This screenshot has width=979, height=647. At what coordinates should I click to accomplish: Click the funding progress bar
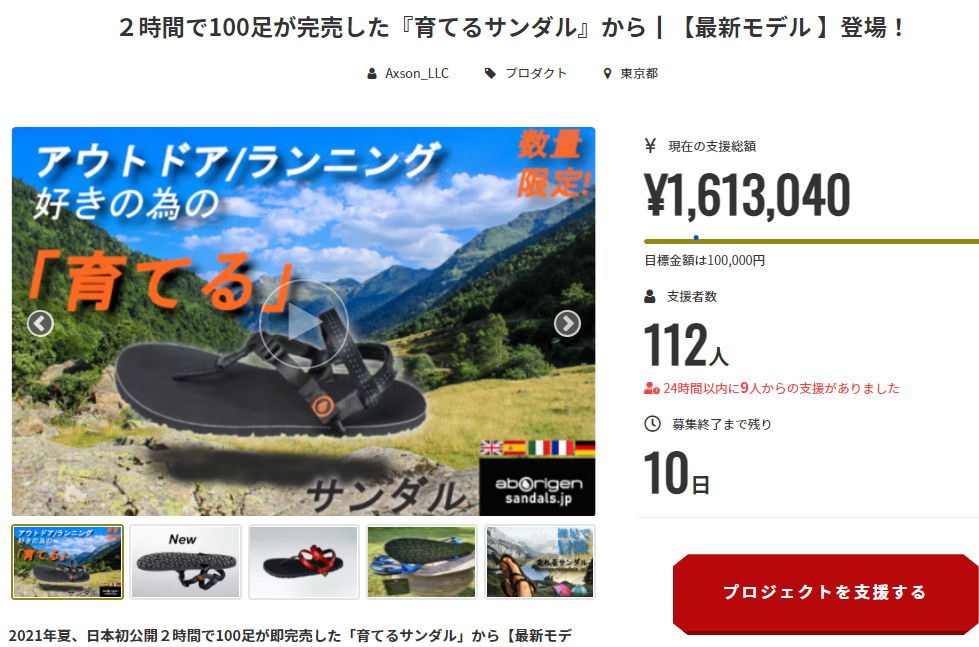pyautogui.click(x=811, y=241)
